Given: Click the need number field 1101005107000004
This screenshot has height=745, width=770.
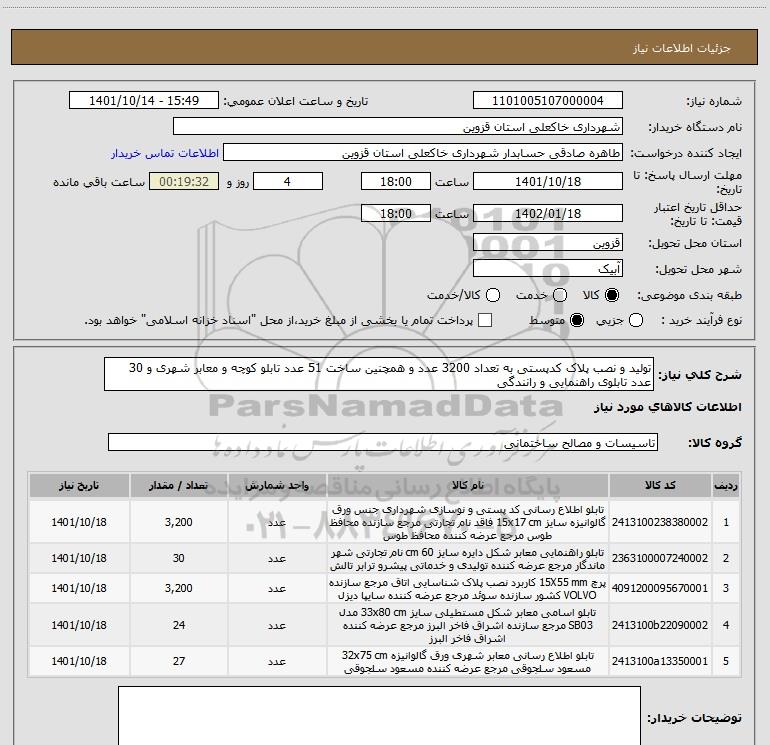Looking at the screenshot, I should point(548,101).
